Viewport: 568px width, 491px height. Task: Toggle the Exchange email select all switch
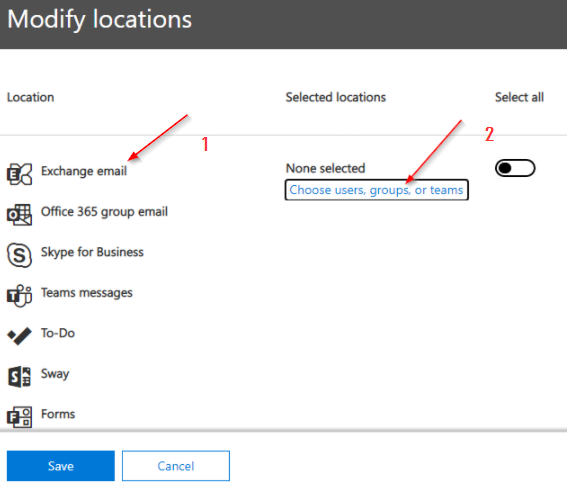pyautogui.click(x=515, y=168)
